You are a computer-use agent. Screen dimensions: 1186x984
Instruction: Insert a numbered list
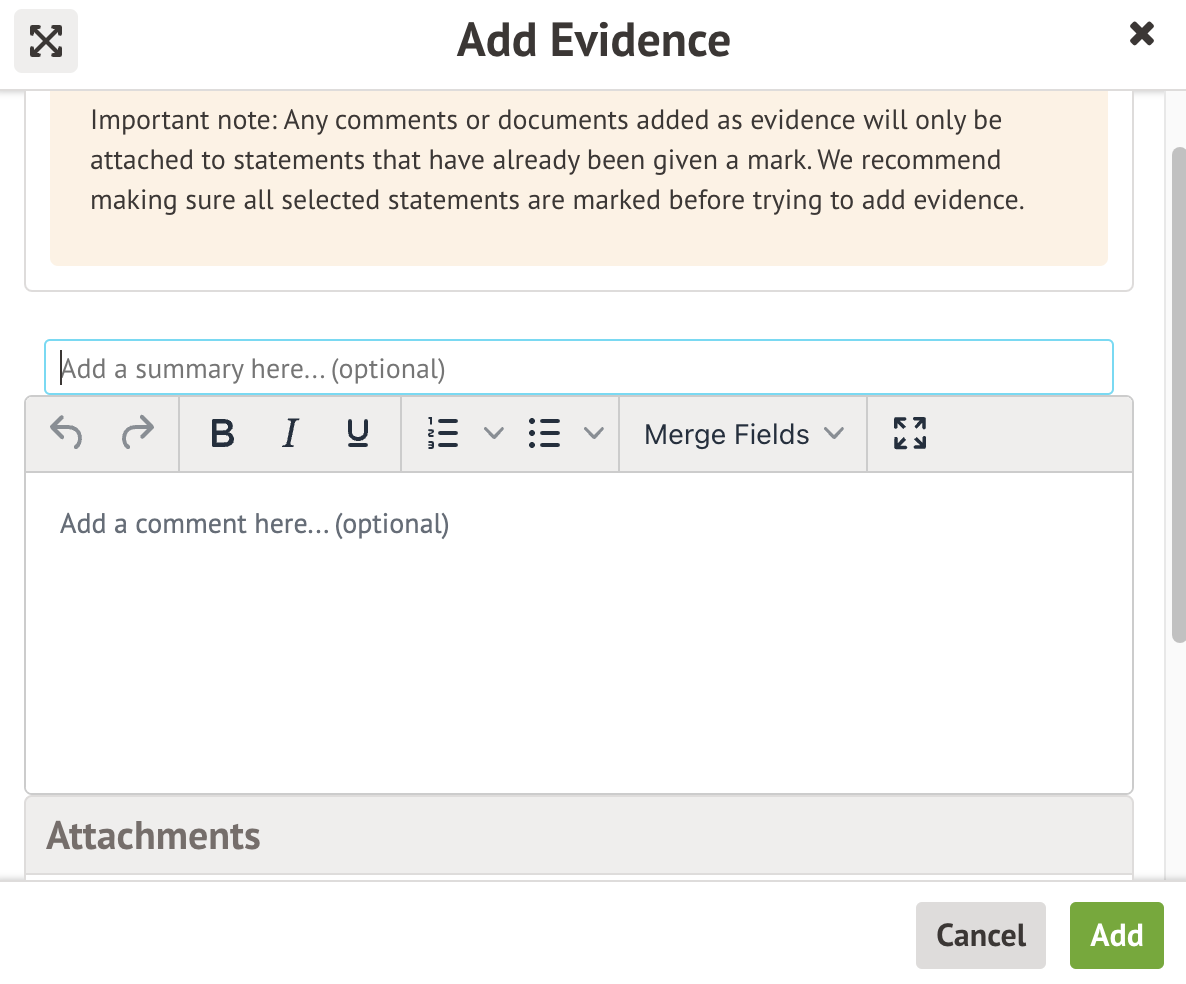442,434
